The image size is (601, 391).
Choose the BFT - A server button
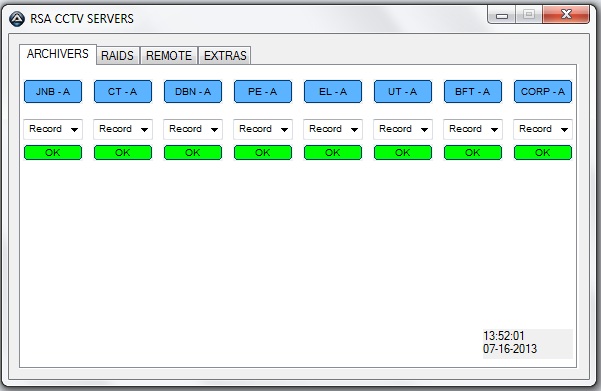[x=473, y=92]
